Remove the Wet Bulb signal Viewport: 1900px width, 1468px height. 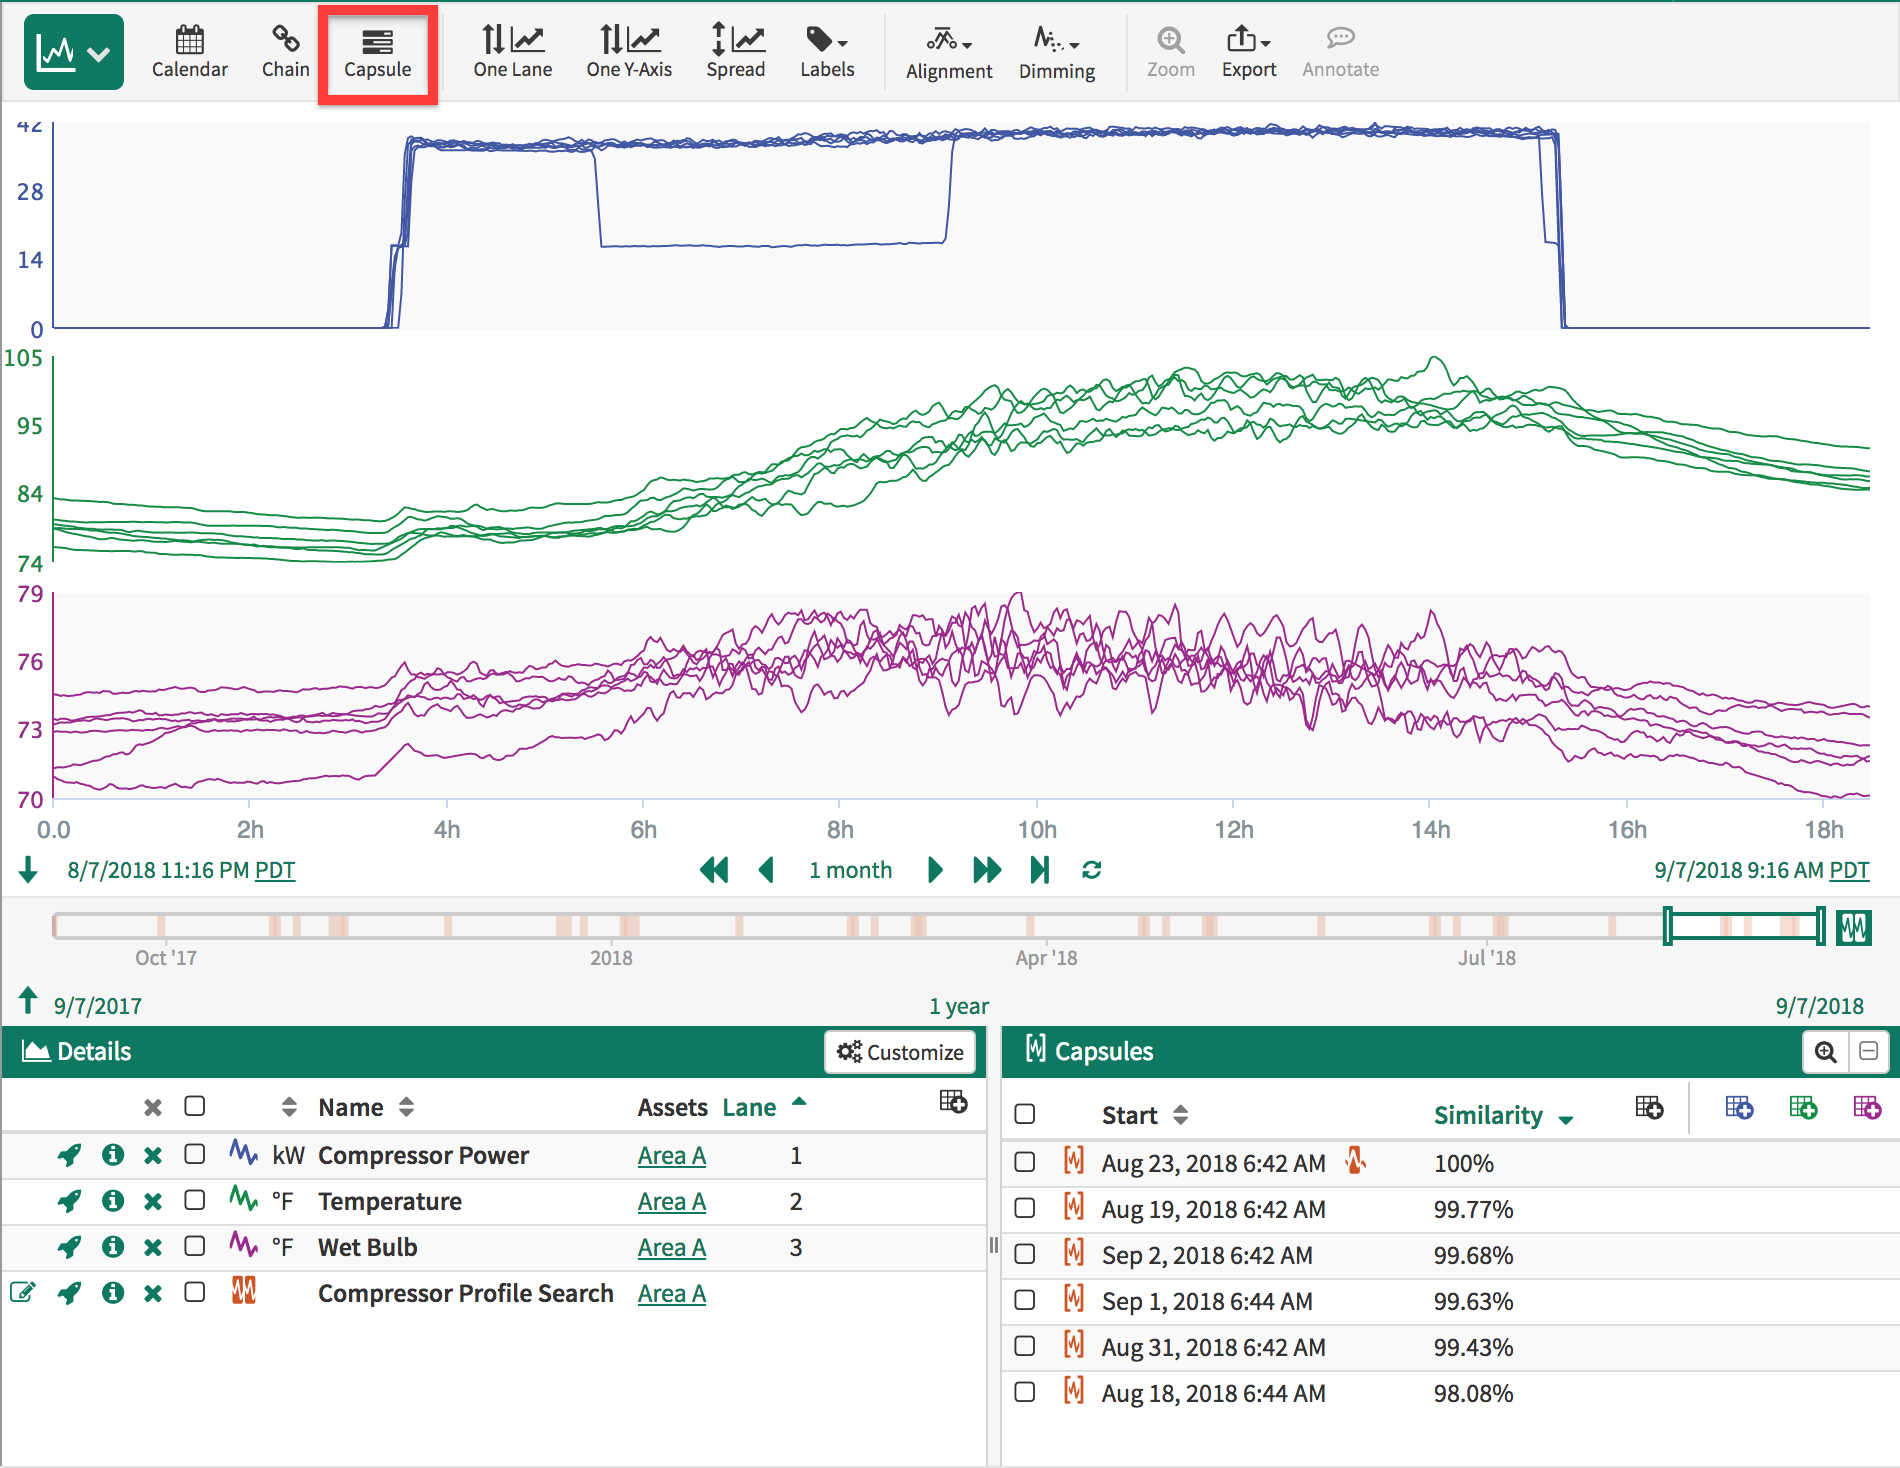tap(152, 1247)
